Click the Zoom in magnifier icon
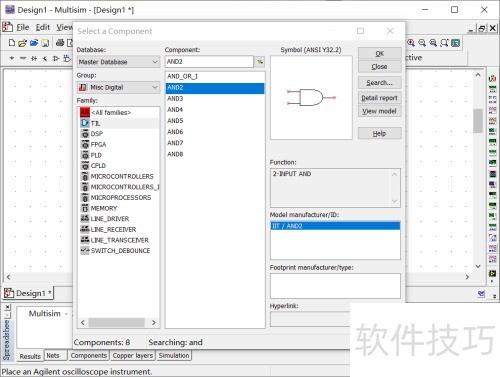The image size is (500, 377). pyautogui.click(x=411, y=43)
